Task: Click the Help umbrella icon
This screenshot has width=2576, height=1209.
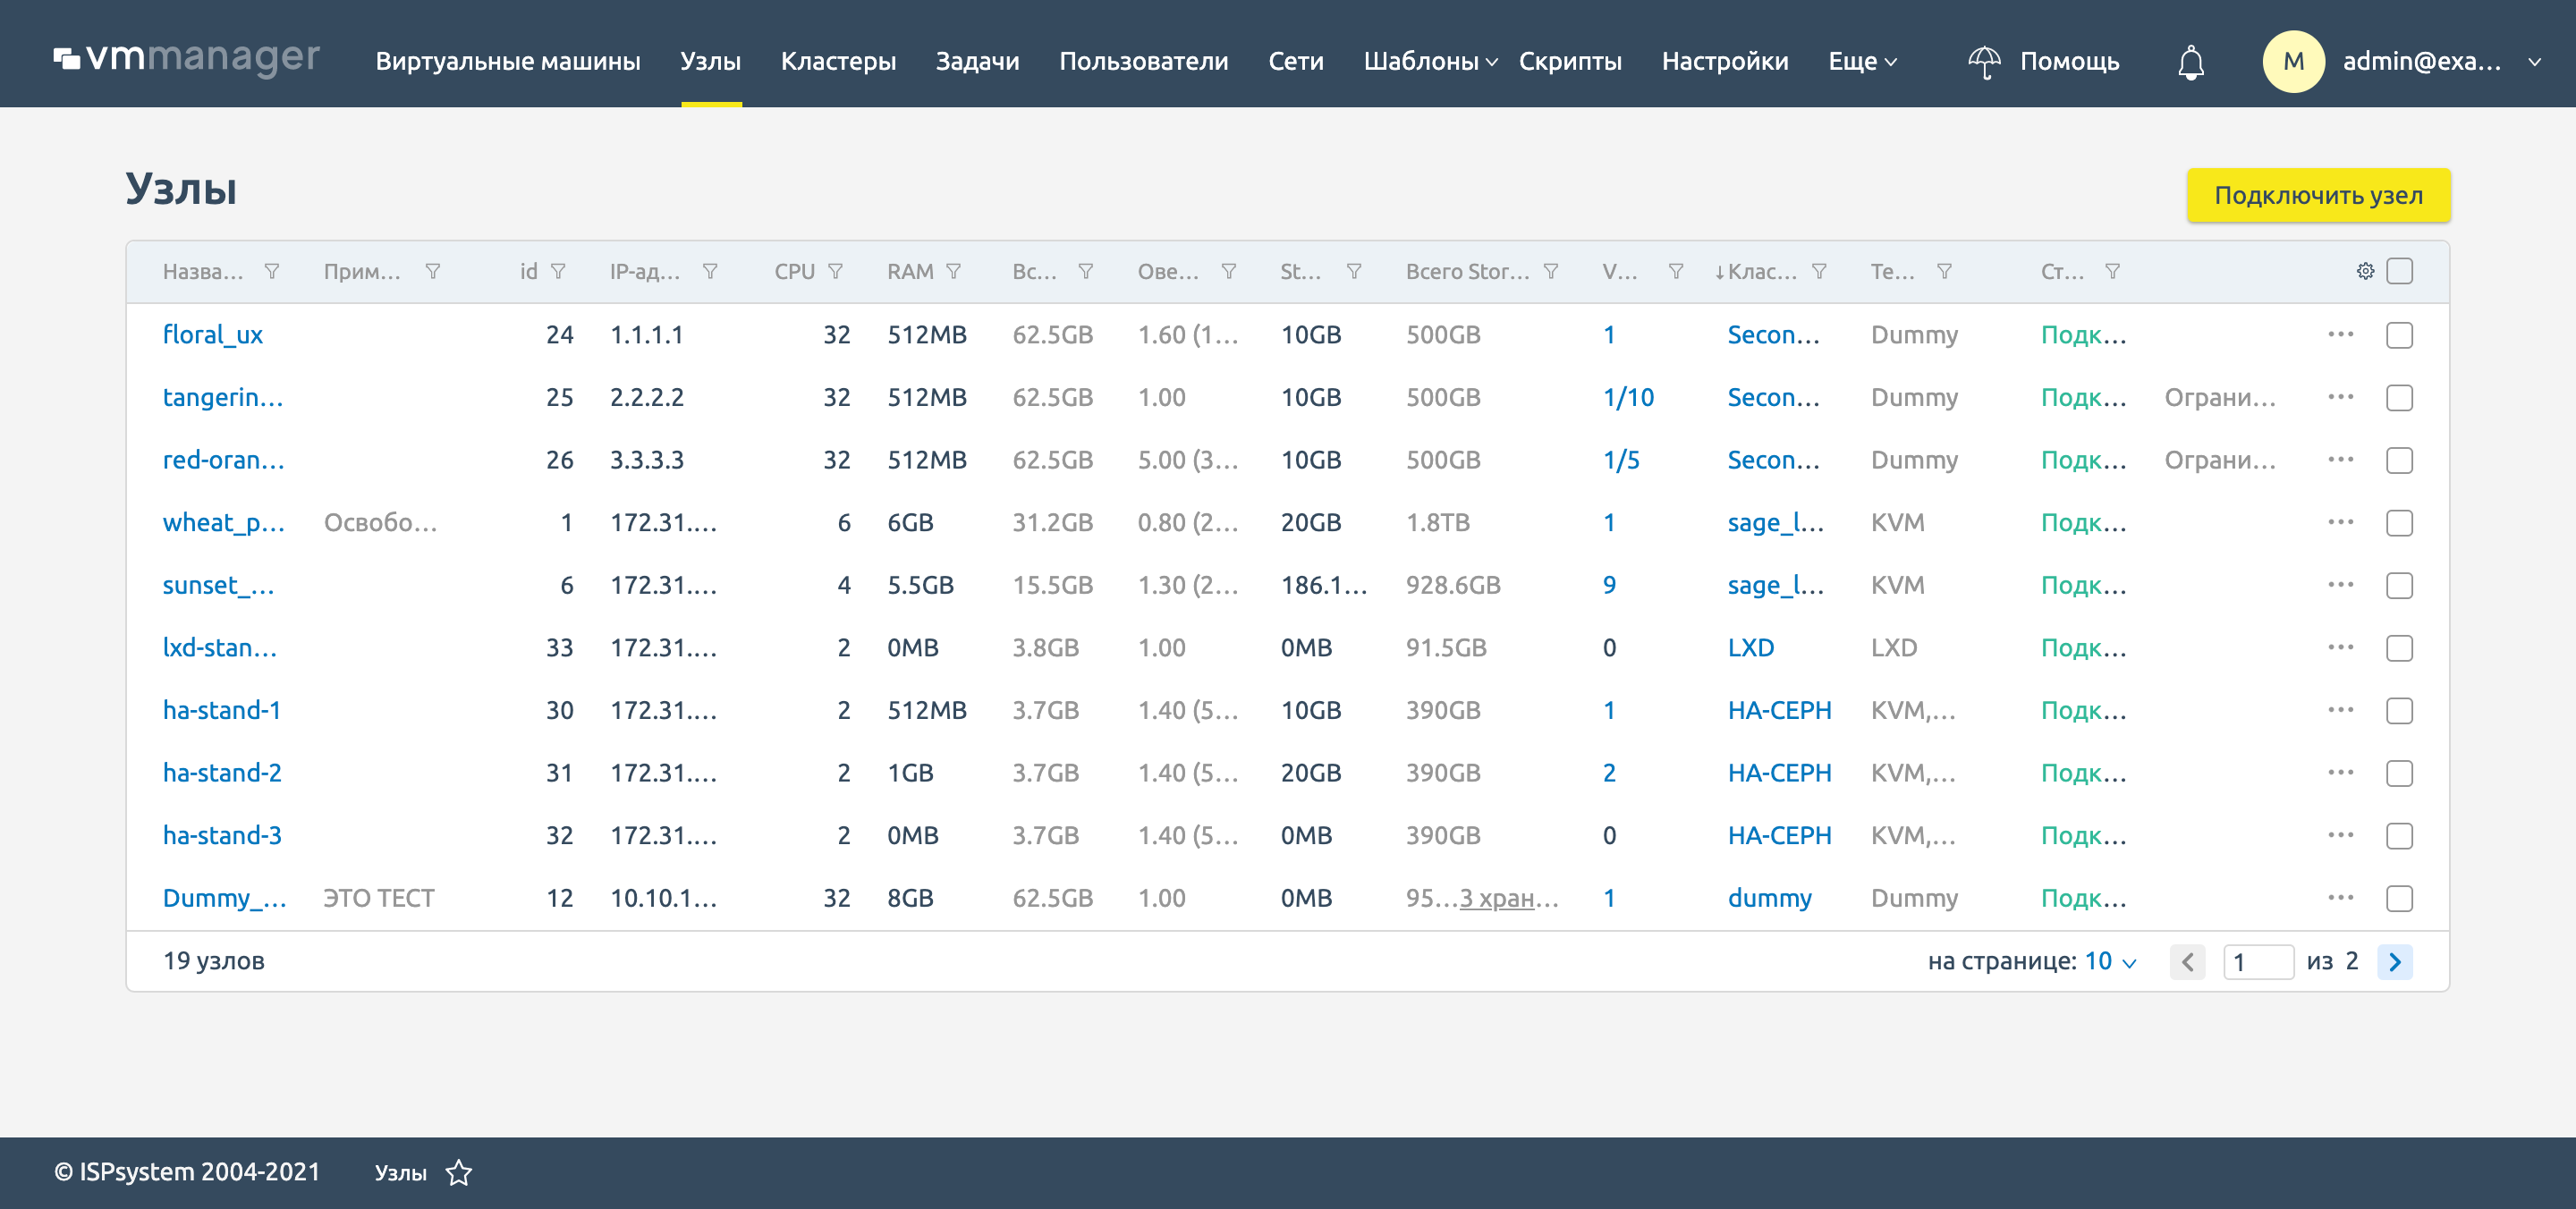Action: pos(1984,62)
